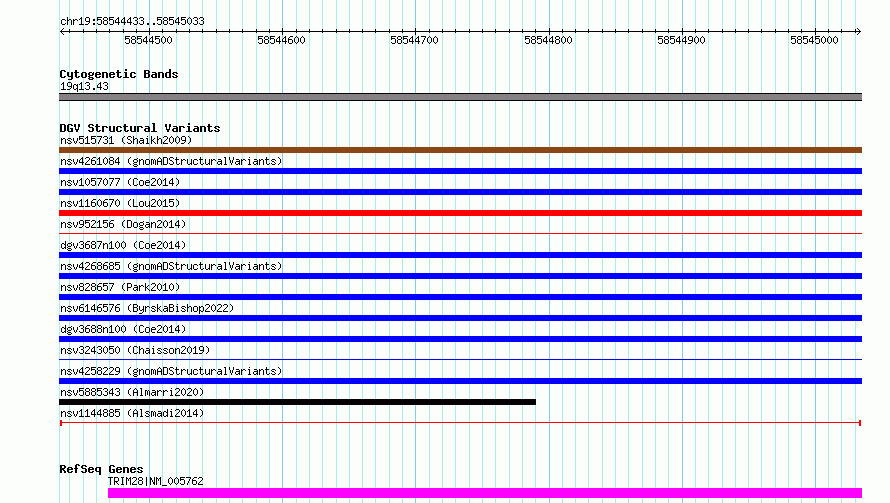The width and height of the screenshot is (890, 503).
Task: Open the DGV Structural Variants track title
Action: pyautogui.click(x=140, y=128)
